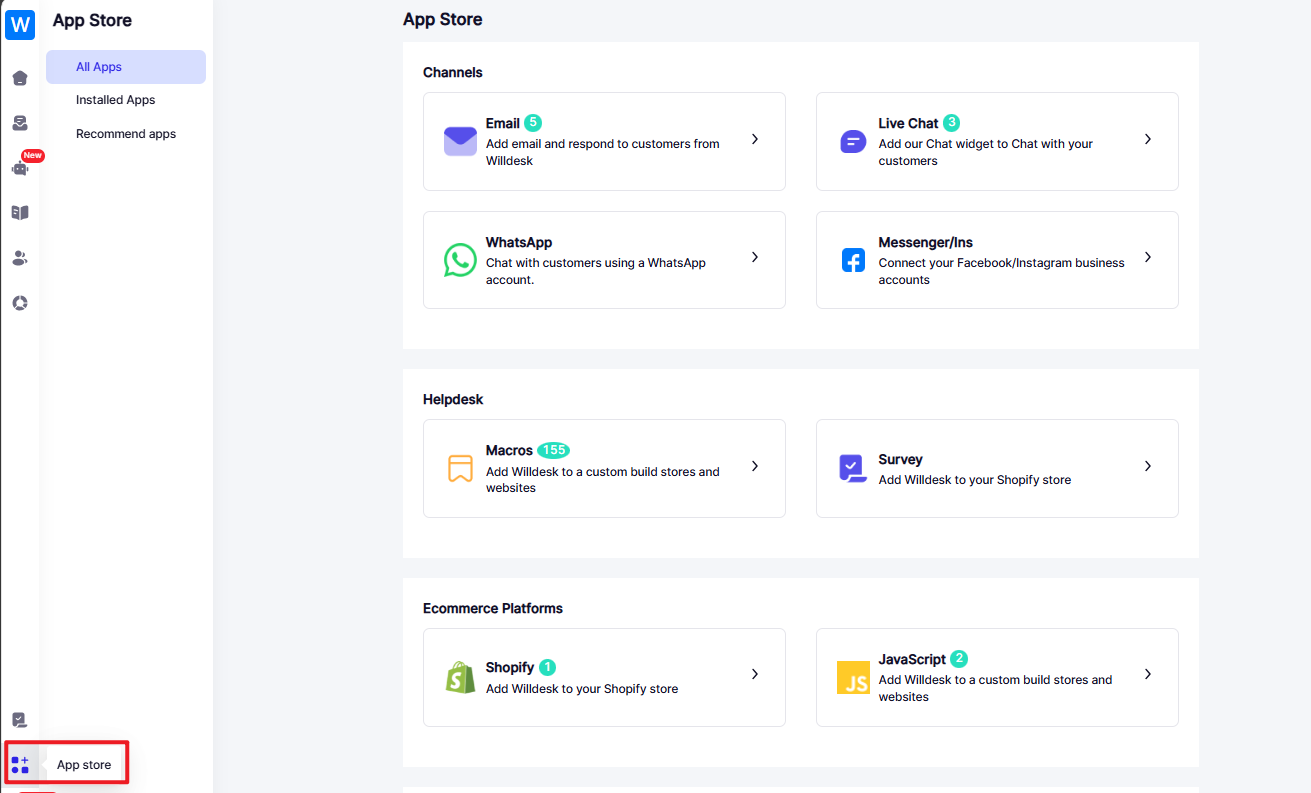
Task: Click the Channels section heading
Action: tap(453, 72)
